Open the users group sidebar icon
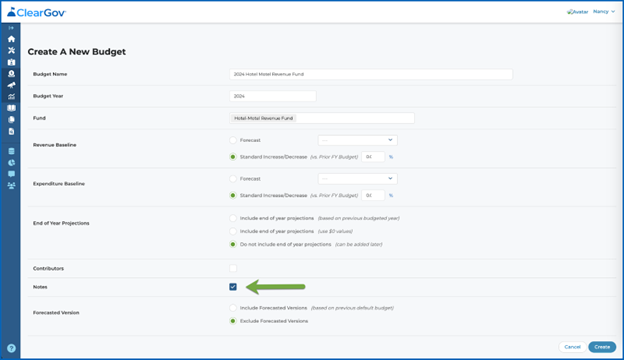 coord(11,186)
